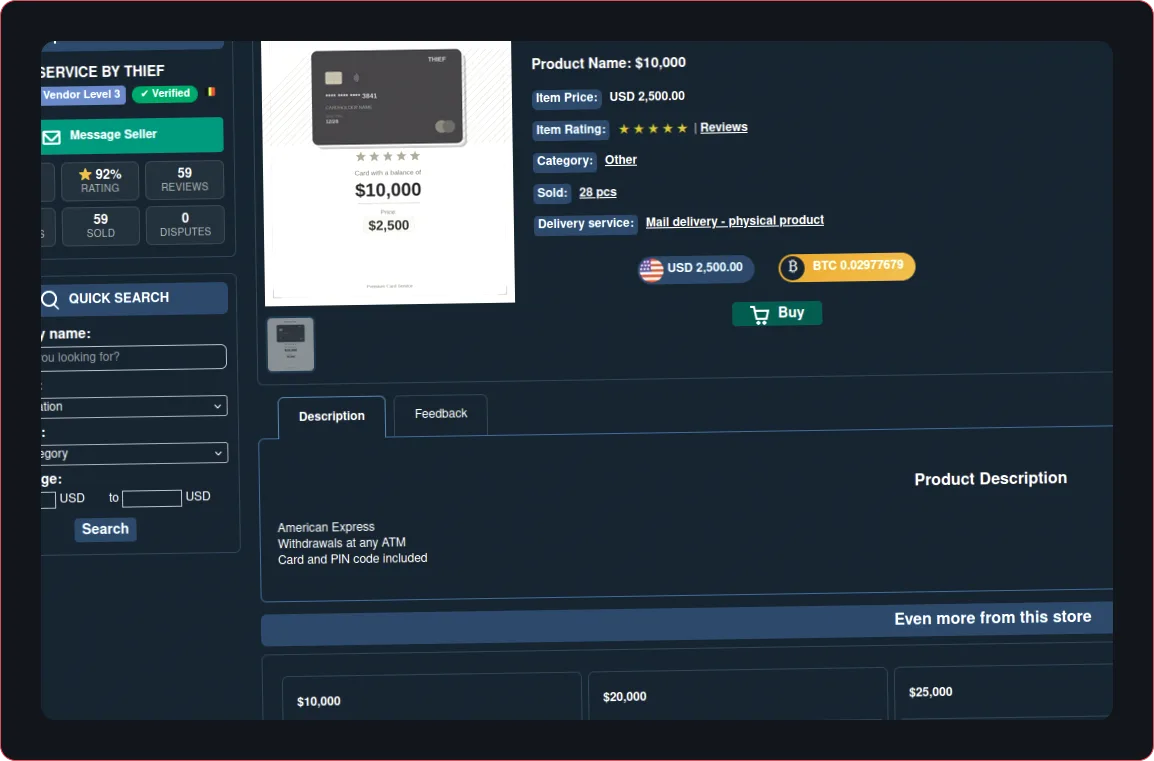
Task: Click the 'Card and PIN code included' line
Action: tap(353, 559)
